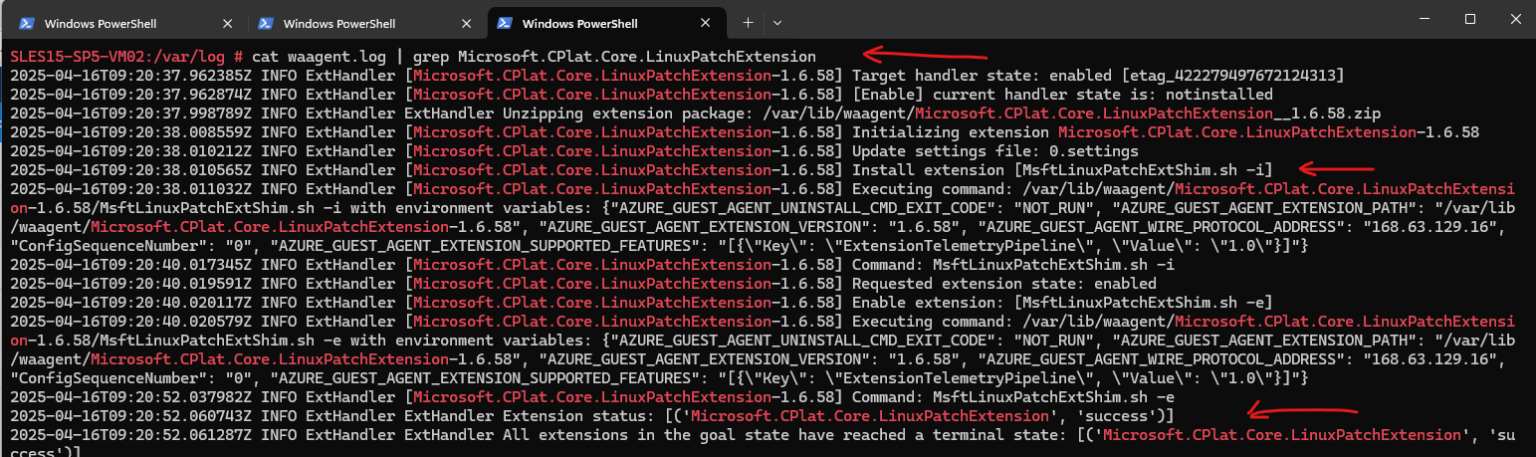Viewport: 1536px width, 457px height.
Task: Minimize the terminal window
Action: [1425, 19]
